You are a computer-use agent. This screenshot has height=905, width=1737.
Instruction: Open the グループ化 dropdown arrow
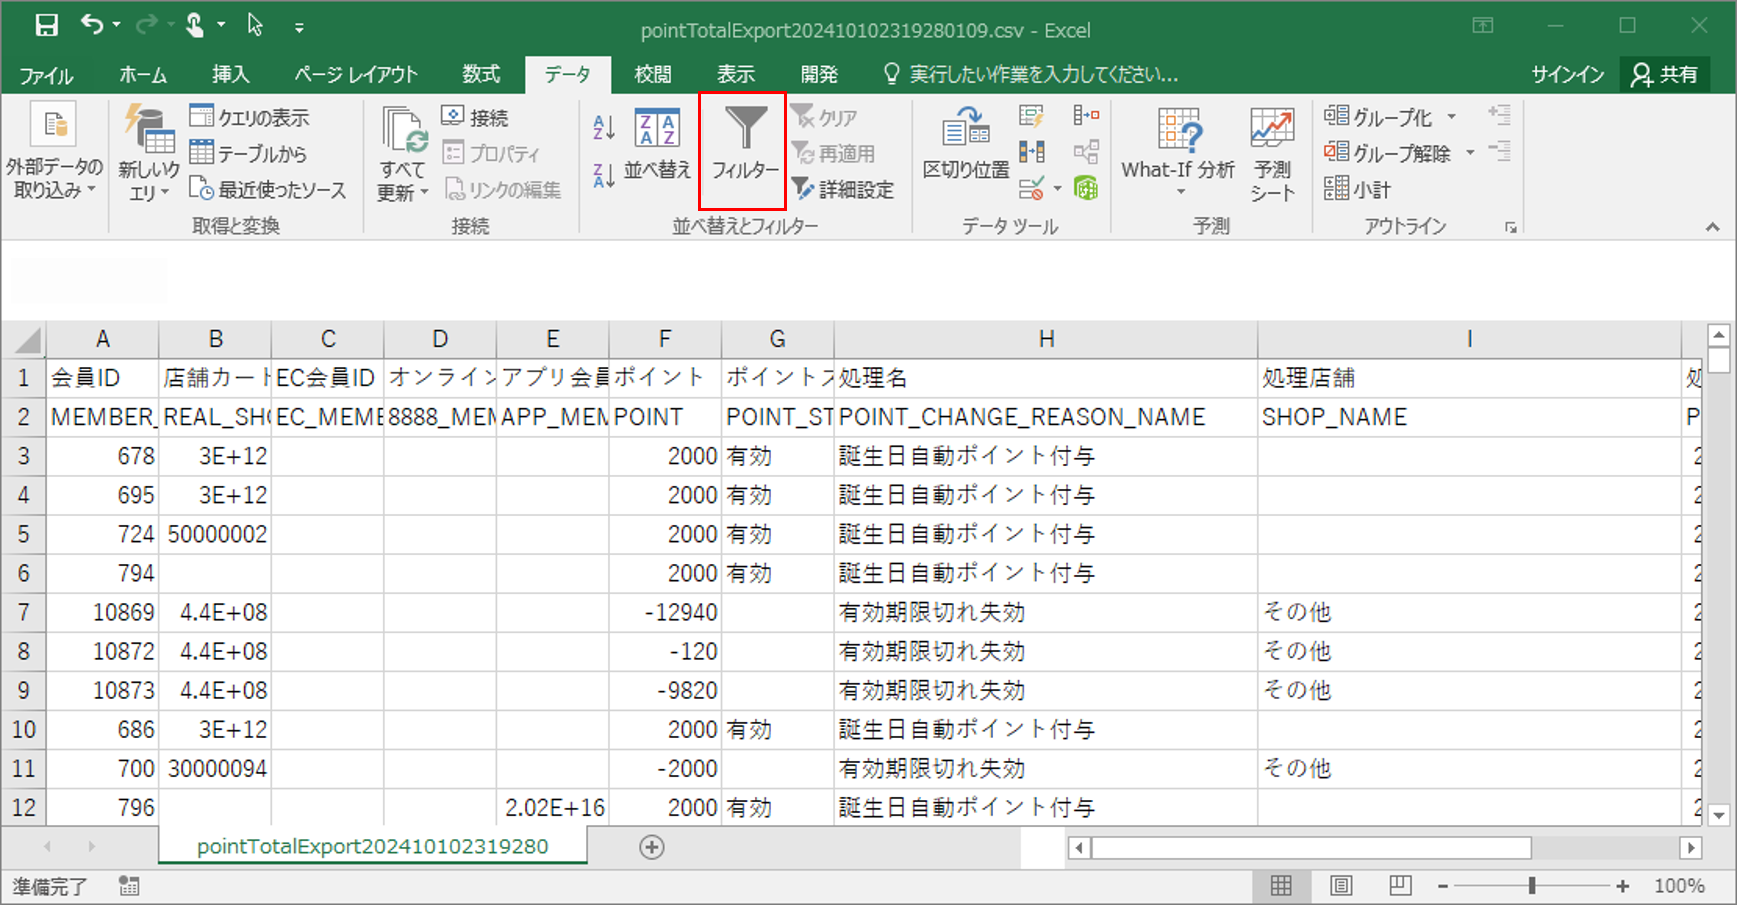(1452, 116)
